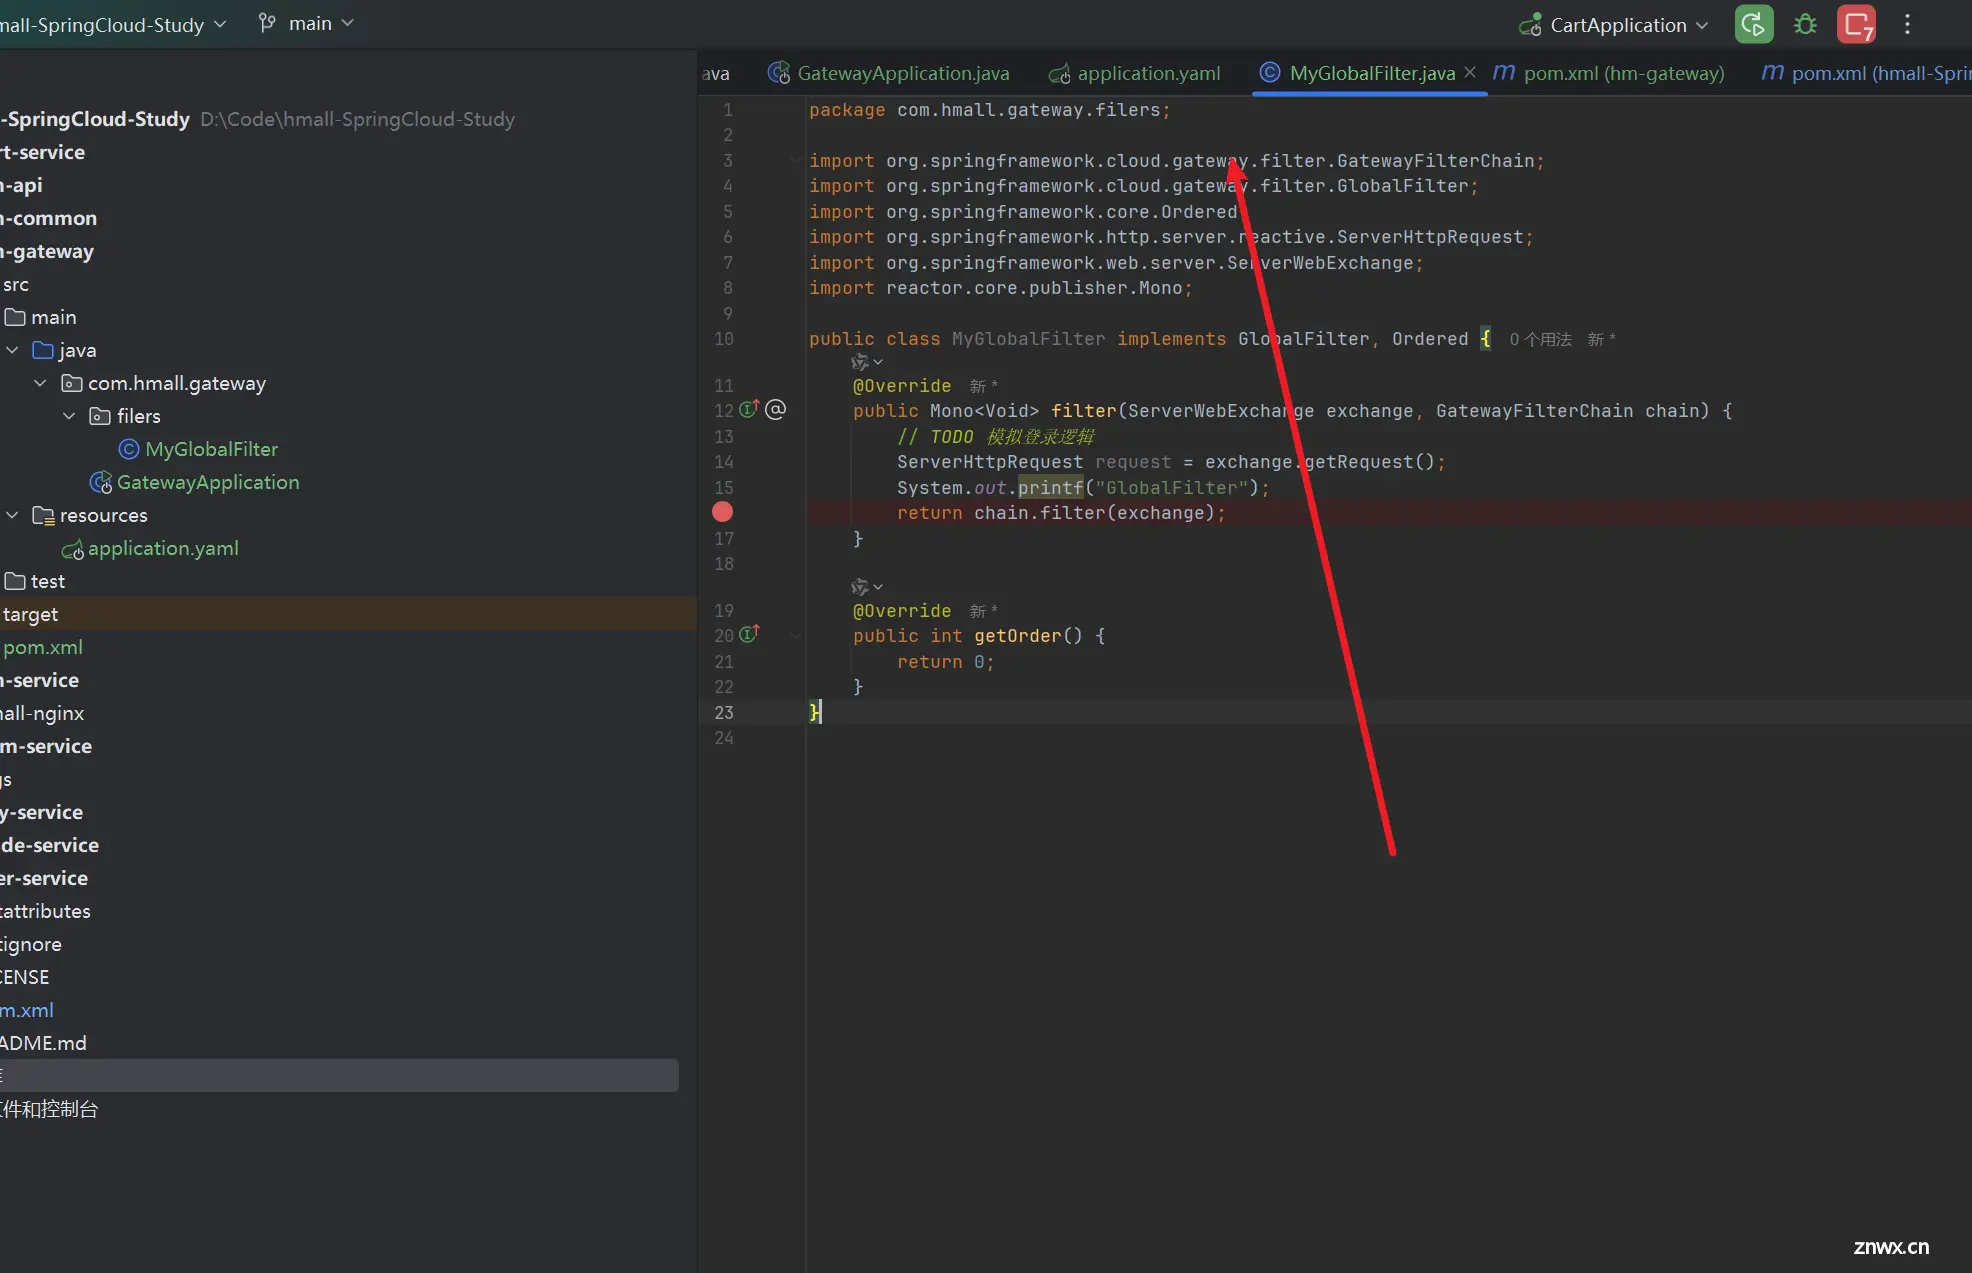Screen dimensions: 1972x1273
Task: Open the main git branch dropdown
Action: tap(306, 23)
